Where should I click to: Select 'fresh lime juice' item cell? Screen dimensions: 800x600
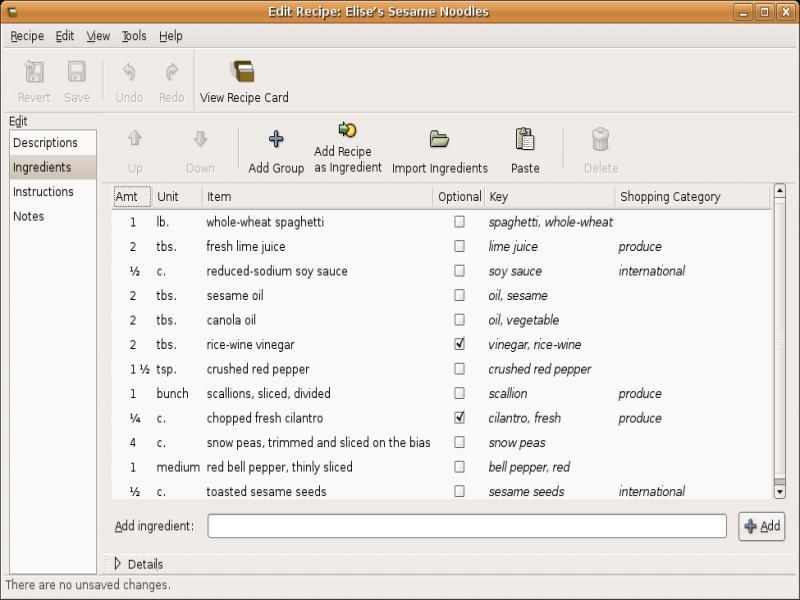click(245, 246)
